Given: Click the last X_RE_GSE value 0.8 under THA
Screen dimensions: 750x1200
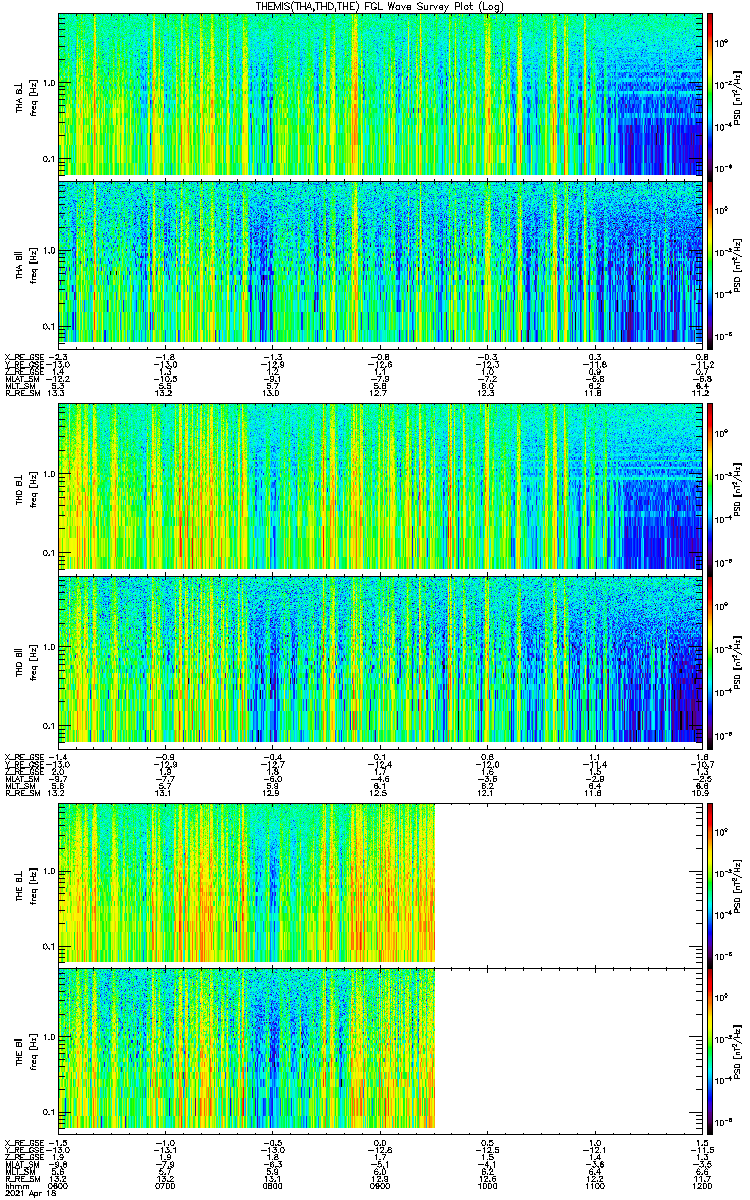Looking at the screenshot, I should pos(702,357).
